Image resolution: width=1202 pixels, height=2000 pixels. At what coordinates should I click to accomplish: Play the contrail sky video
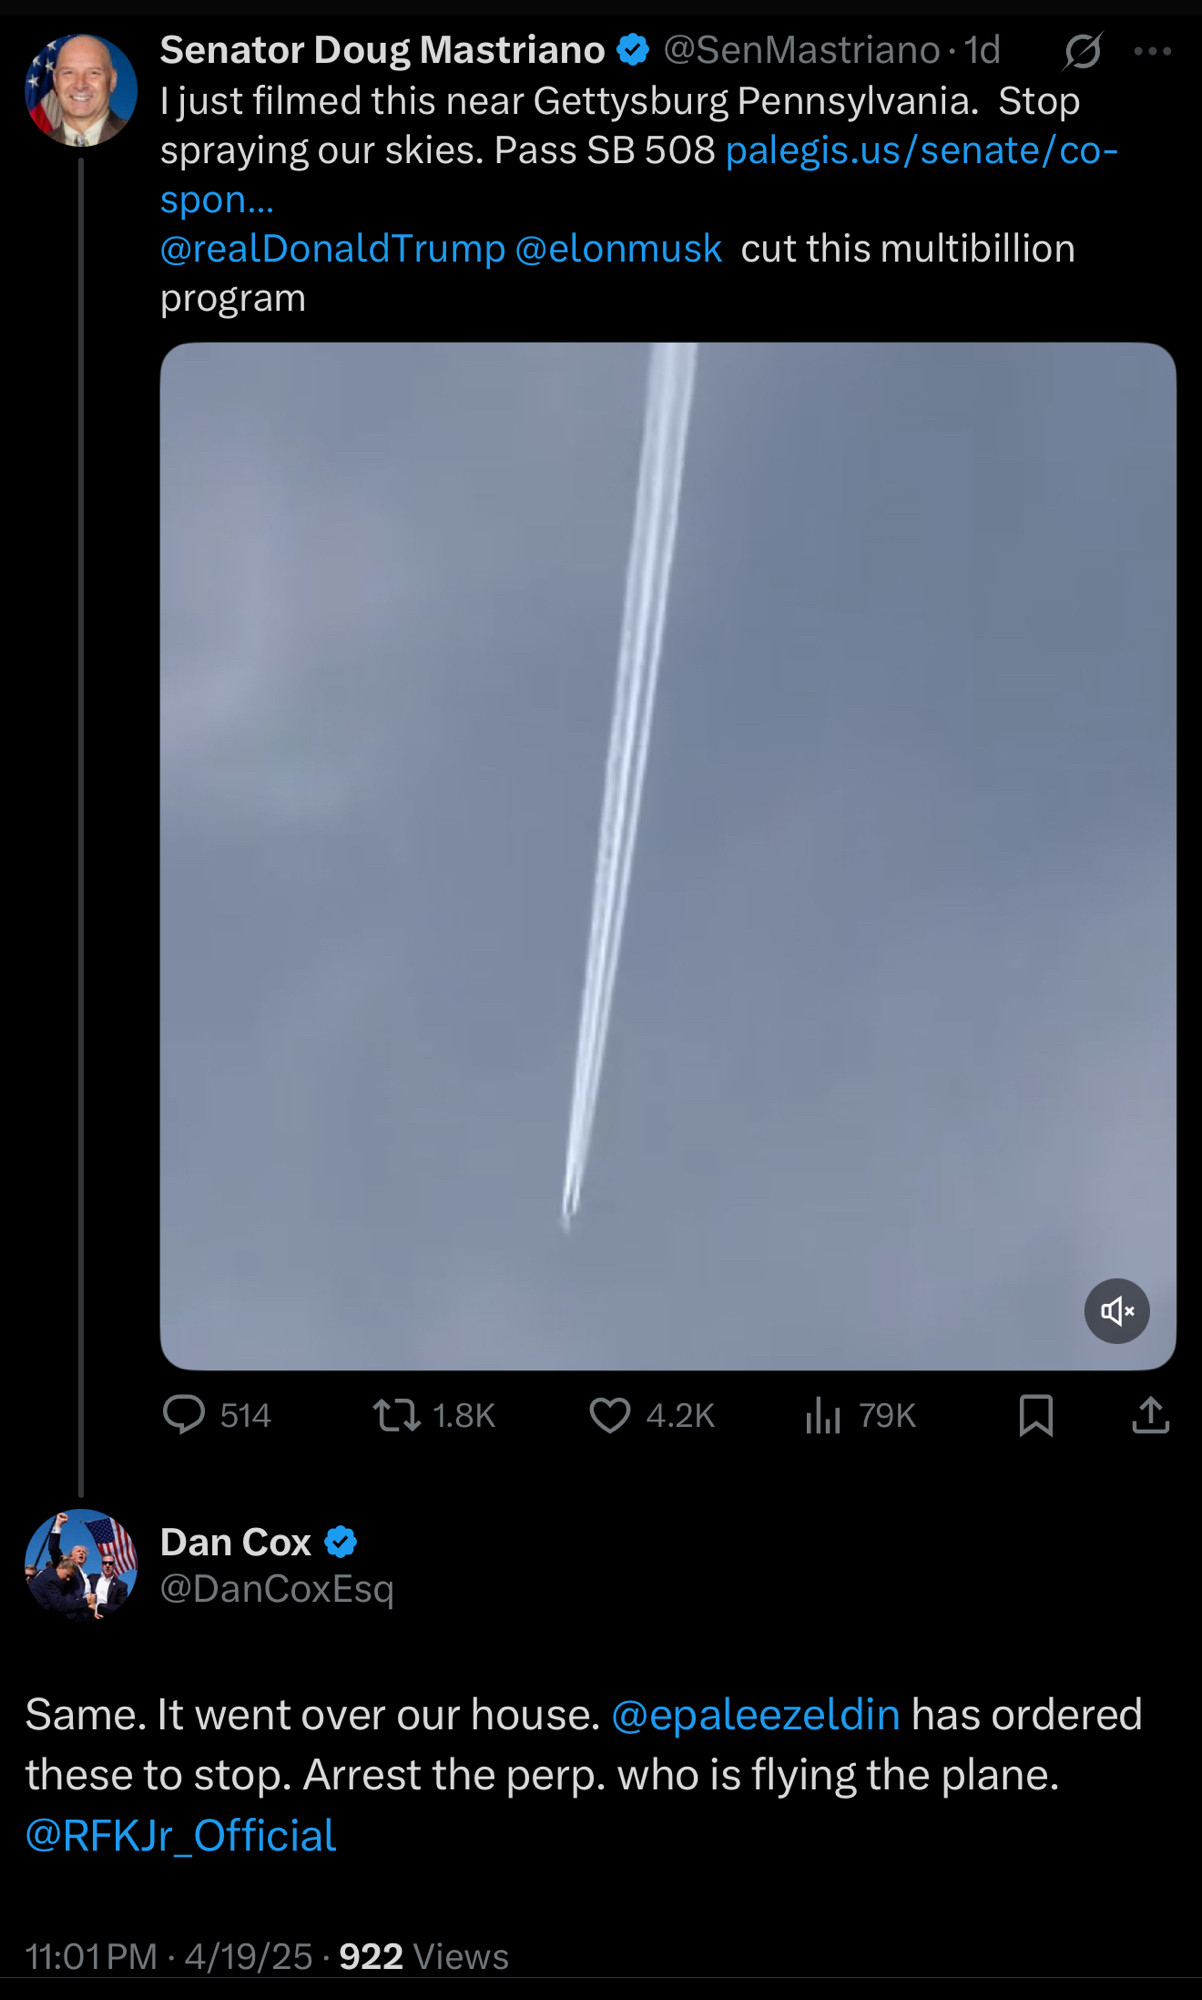668,856
